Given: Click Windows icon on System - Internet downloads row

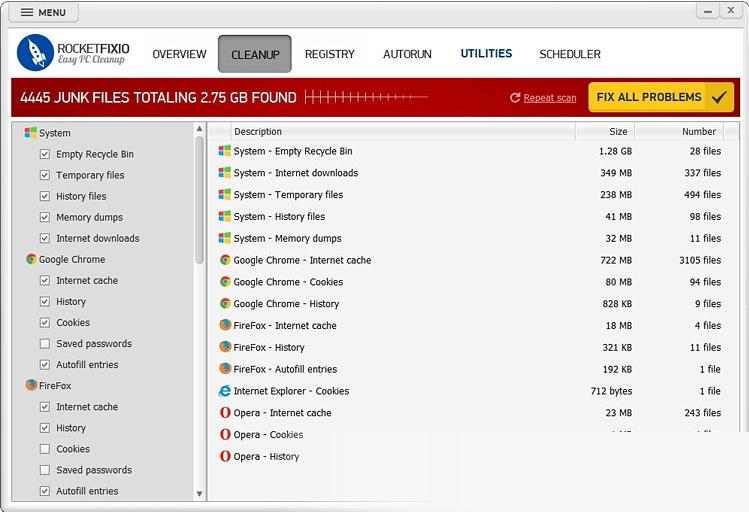Looking at the screenshot, I should (225, 173).
